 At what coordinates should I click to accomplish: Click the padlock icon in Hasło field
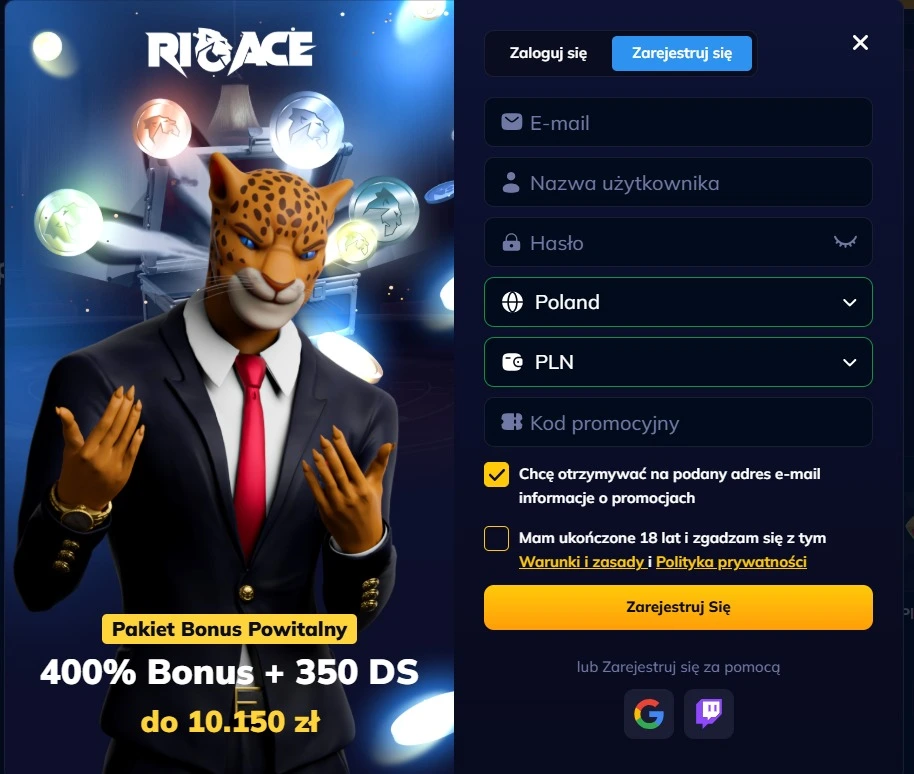pos(511,242)
